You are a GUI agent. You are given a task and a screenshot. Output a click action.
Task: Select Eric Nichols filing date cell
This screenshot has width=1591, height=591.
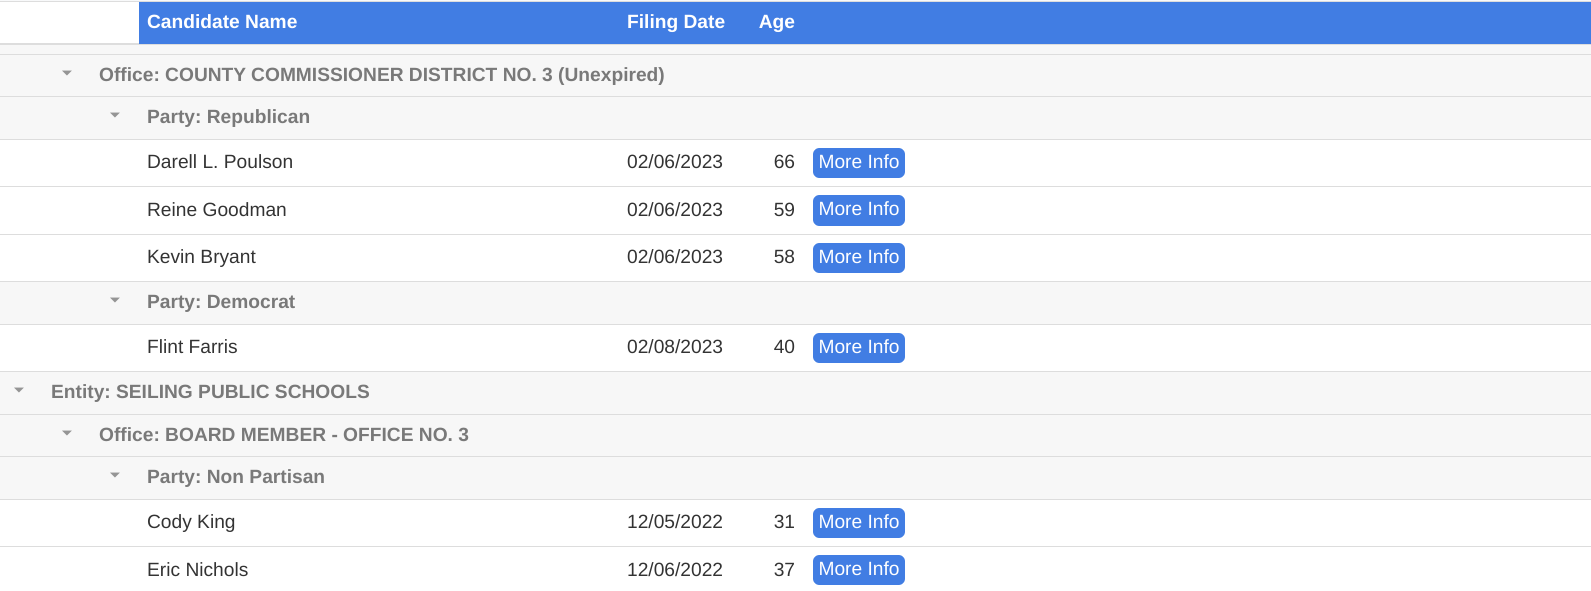click(x=675, y=570)
